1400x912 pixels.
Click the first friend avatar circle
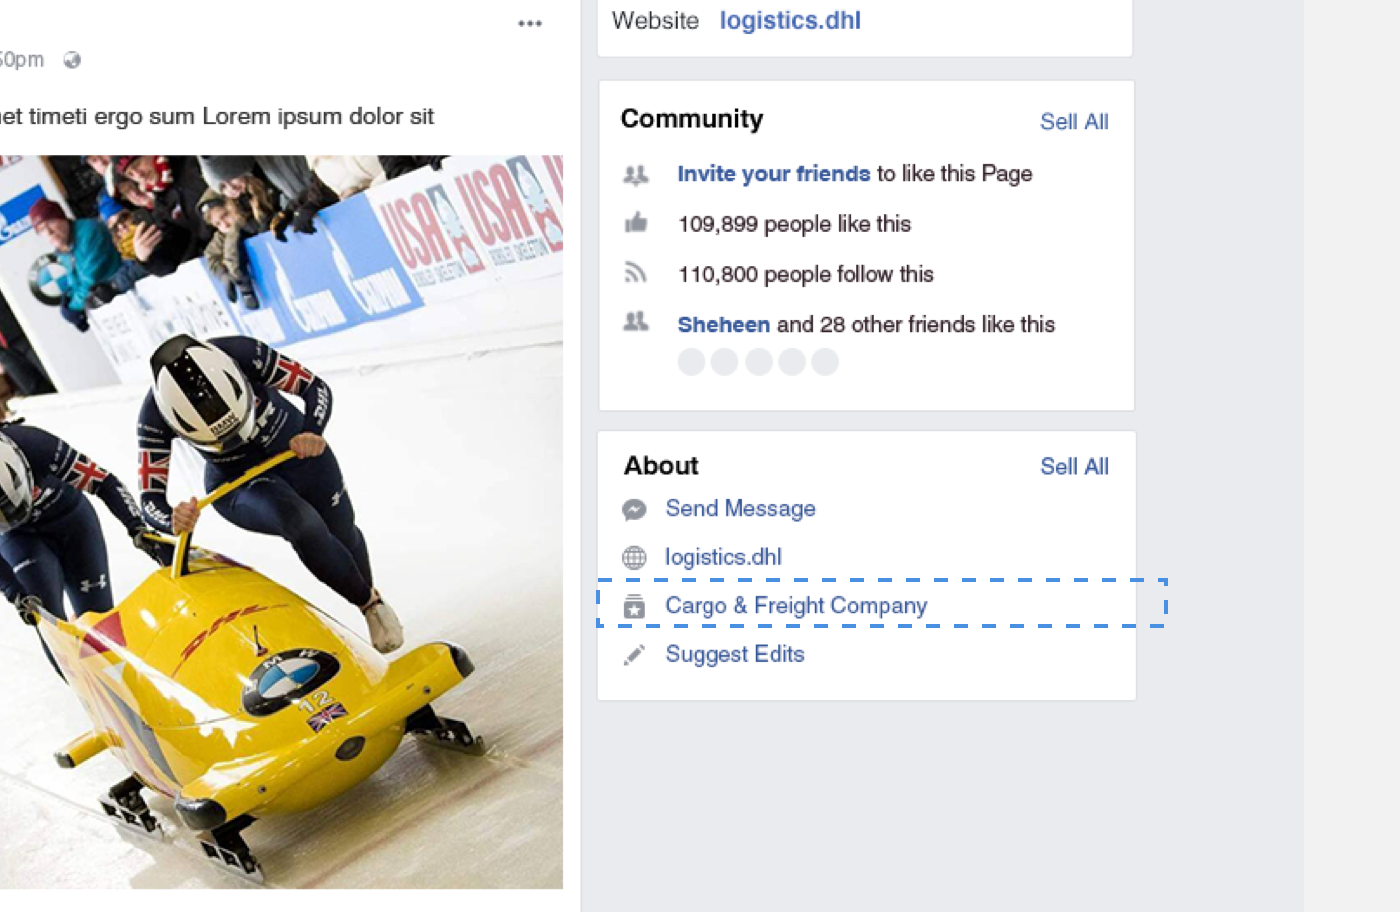pyautogui.click(x=691, y=362)
